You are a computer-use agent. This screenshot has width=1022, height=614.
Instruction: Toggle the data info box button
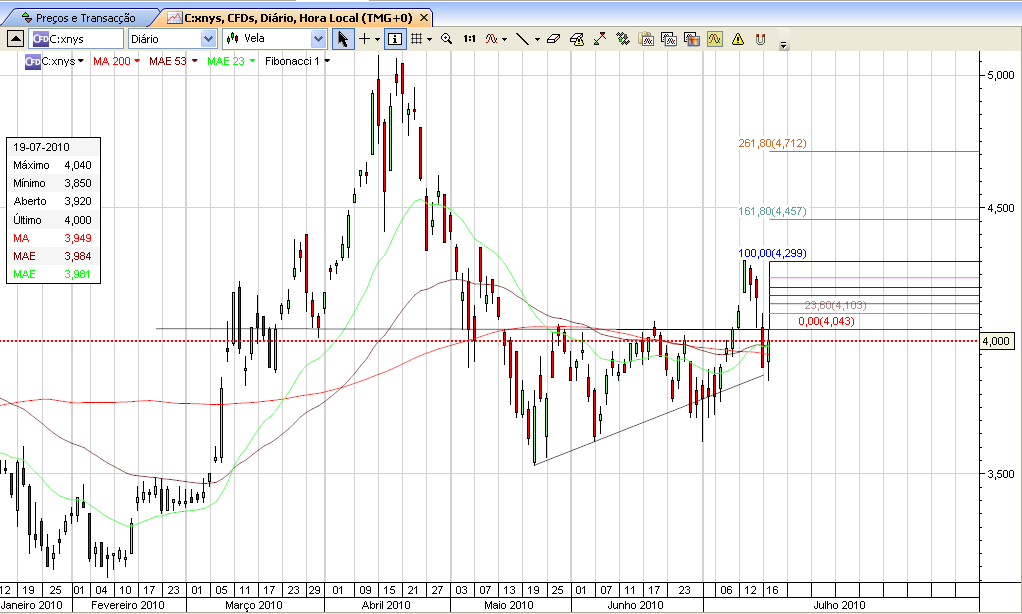395,39
